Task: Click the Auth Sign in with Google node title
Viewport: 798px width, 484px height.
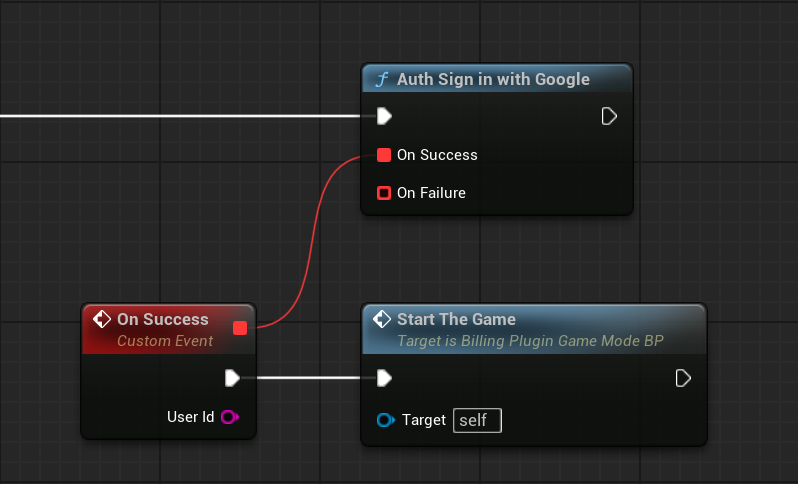Action: point(493,79)
